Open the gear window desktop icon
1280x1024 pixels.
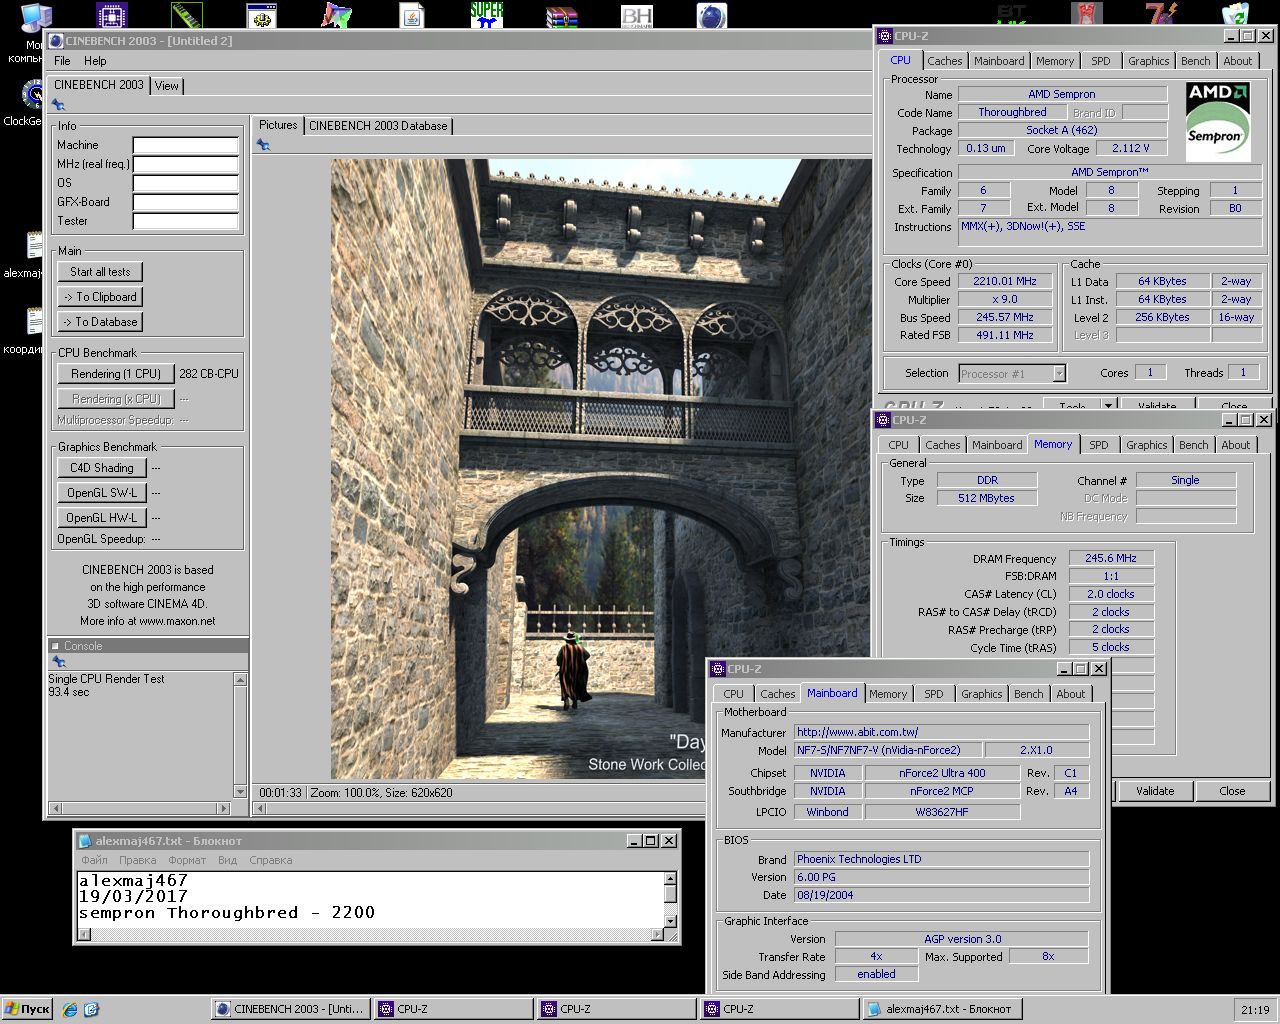coord(262,15)
